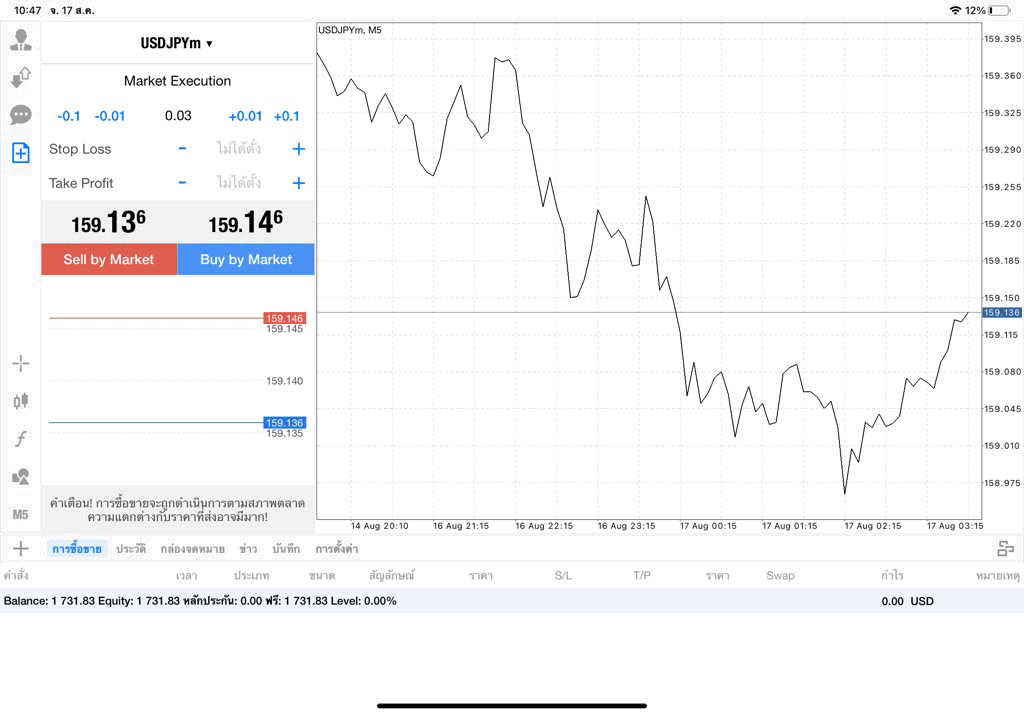Activate the crosshair tool

tap(21, 363)
